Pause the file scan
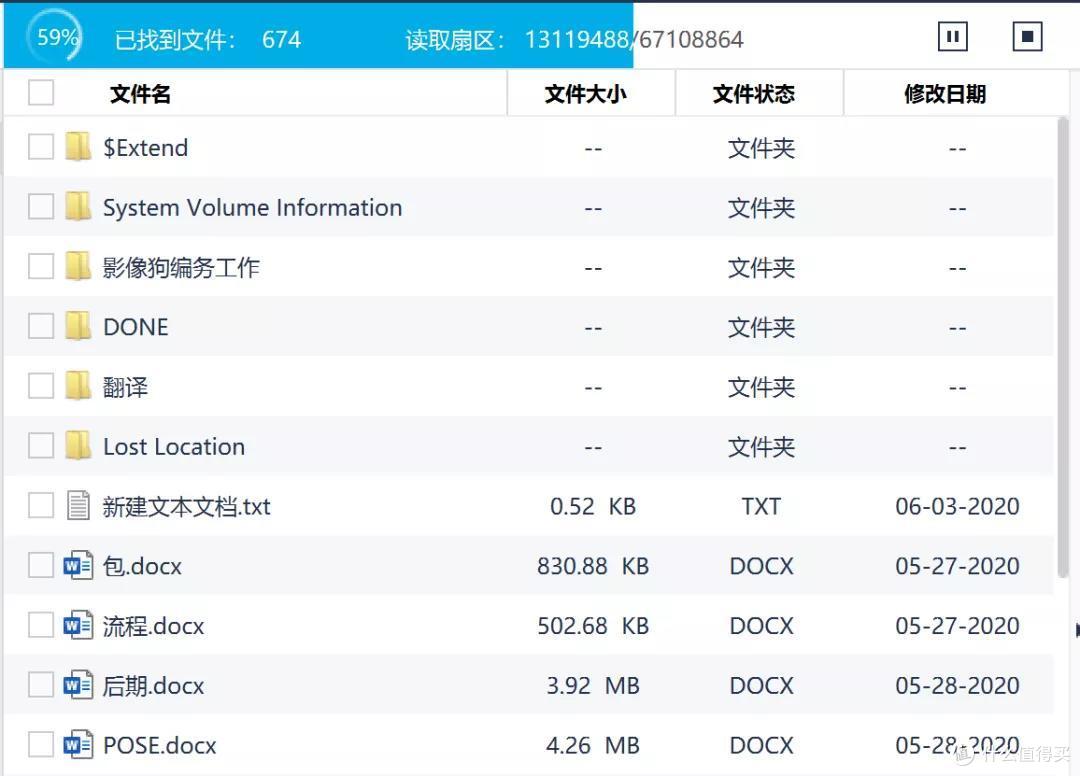This screenshot has height=776, width=1080. 953,36
